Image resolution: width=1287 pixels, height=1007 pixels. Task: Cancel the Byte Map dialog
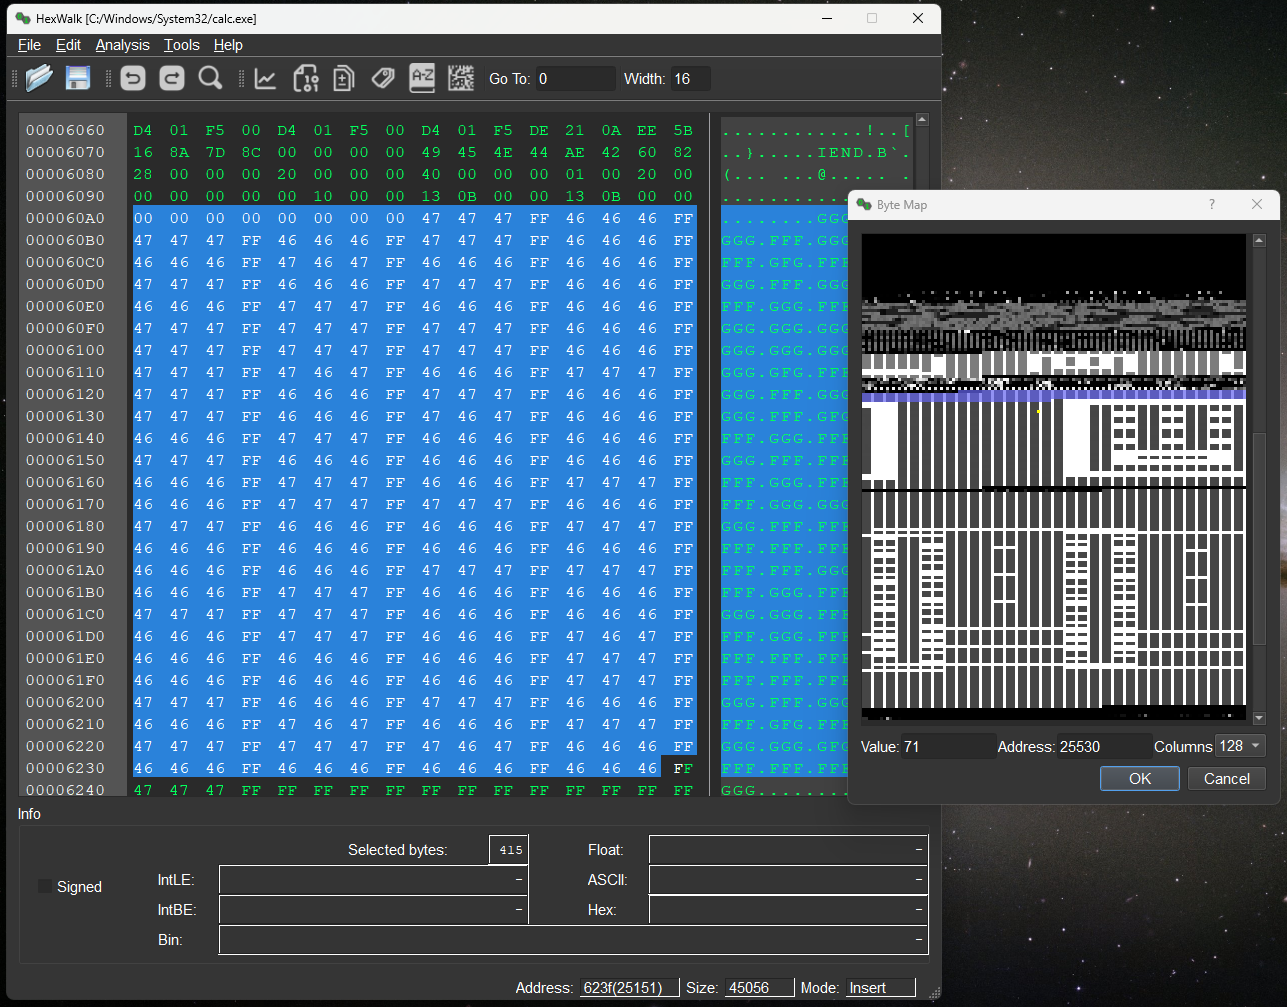(x=1226, y=778)
